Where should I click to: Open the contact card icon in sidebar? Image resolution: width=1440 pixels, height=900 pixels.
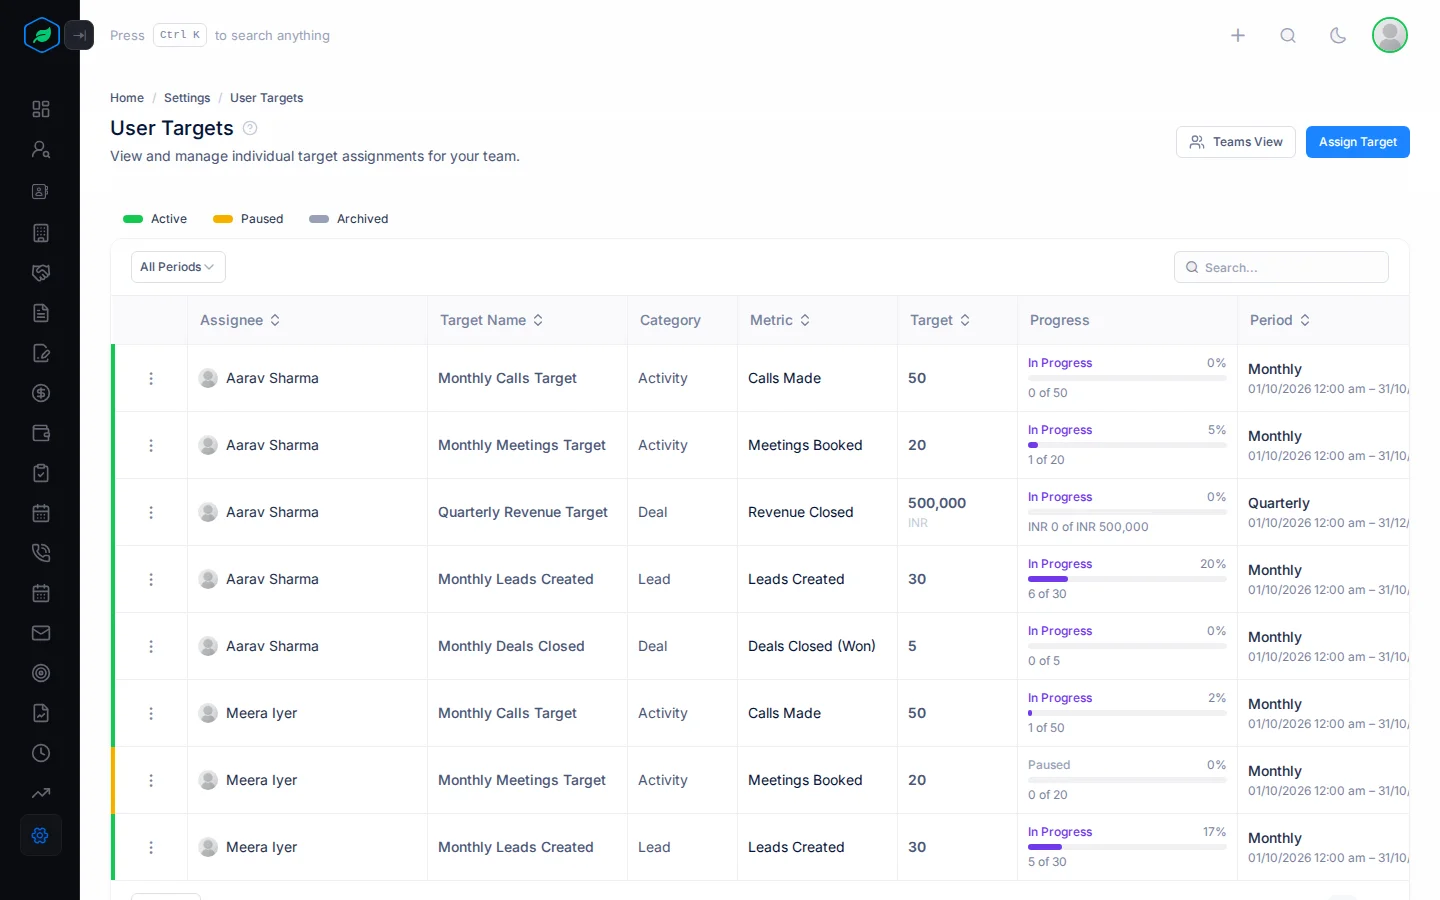41,191
